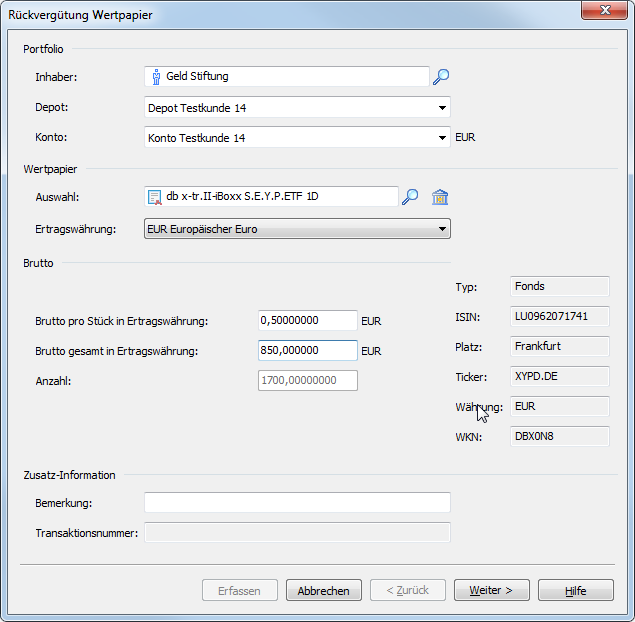Open Hilfe for this dialog
The image size is (635, 622).
pyautogui.click(x=575, y=590)
